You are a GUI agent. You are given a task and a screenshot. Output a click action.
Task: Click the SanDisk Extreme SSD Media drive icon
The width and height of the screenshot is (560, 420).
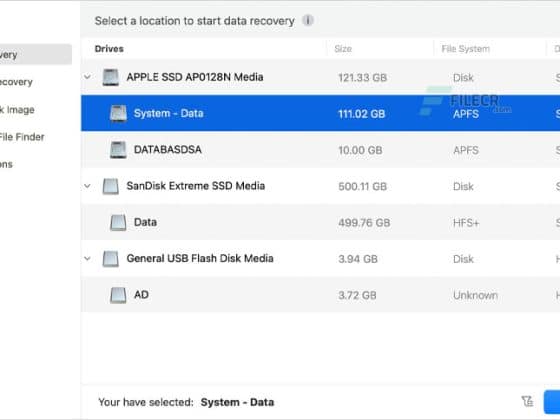click(x=110, y=186)
